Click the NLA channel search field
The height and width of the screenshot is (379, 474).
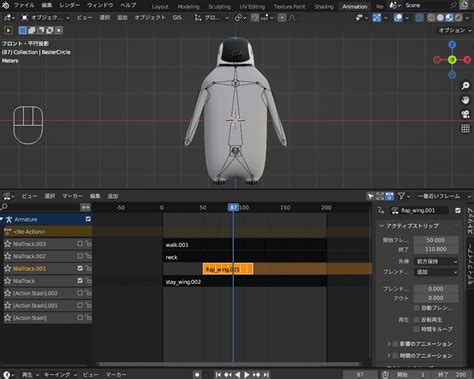40,207
